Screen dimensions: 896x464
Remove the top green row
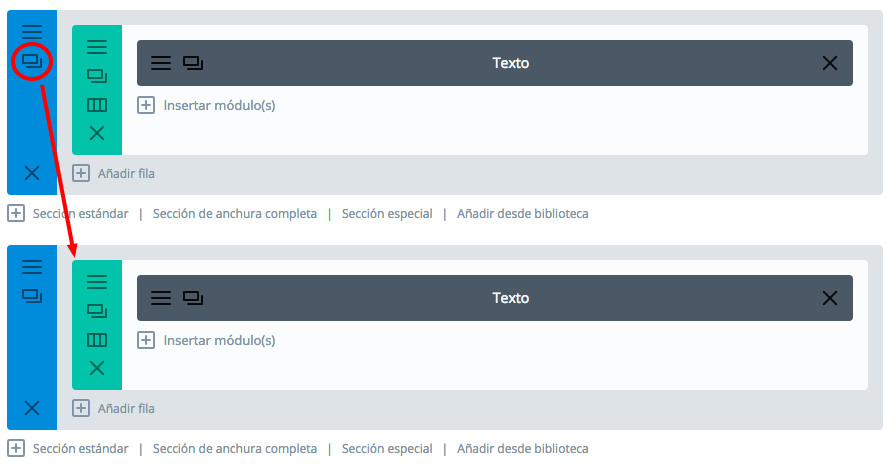(97, 133)
